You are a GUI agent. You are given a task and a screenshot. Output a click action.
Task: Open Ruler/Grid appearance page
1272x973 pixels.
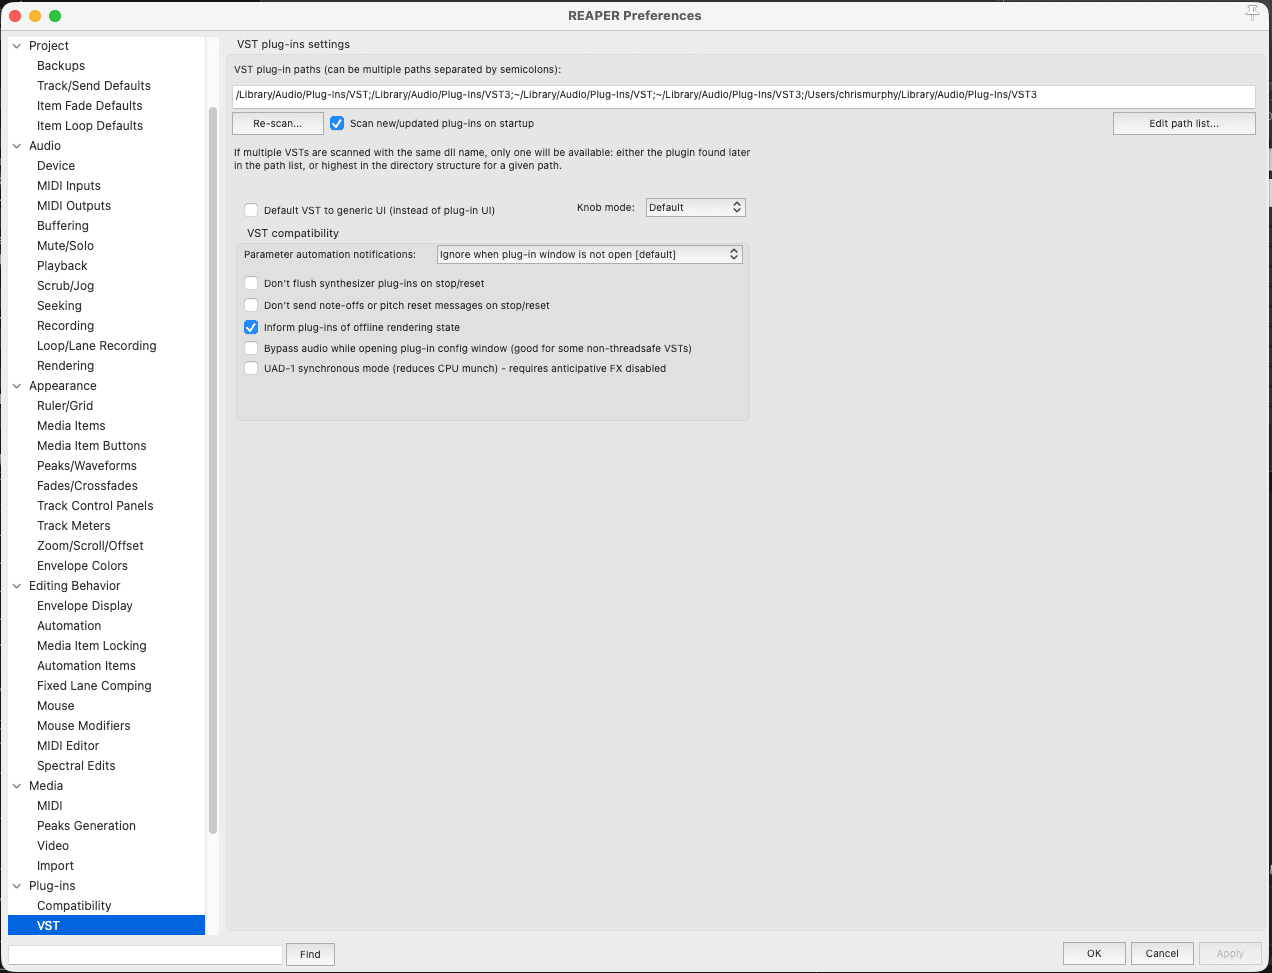(x=65, y=406)
